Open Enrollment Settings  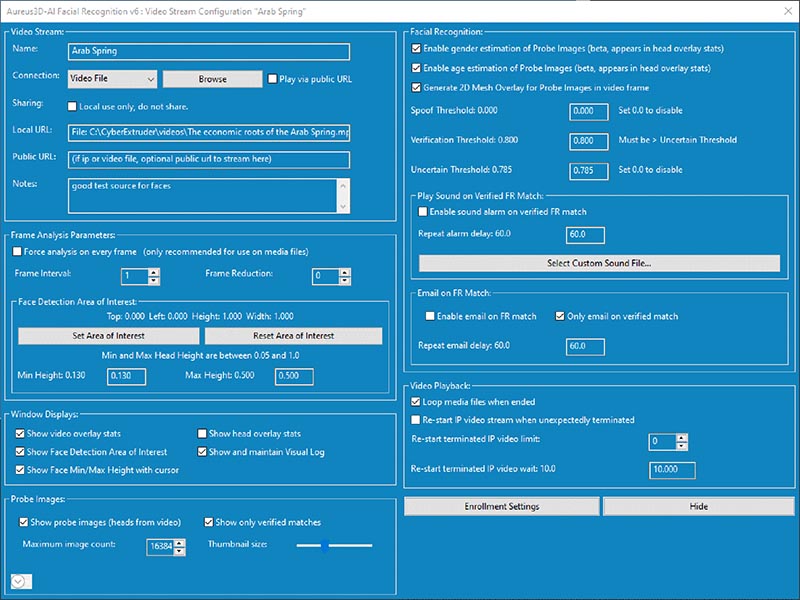[x=502, y=507]
